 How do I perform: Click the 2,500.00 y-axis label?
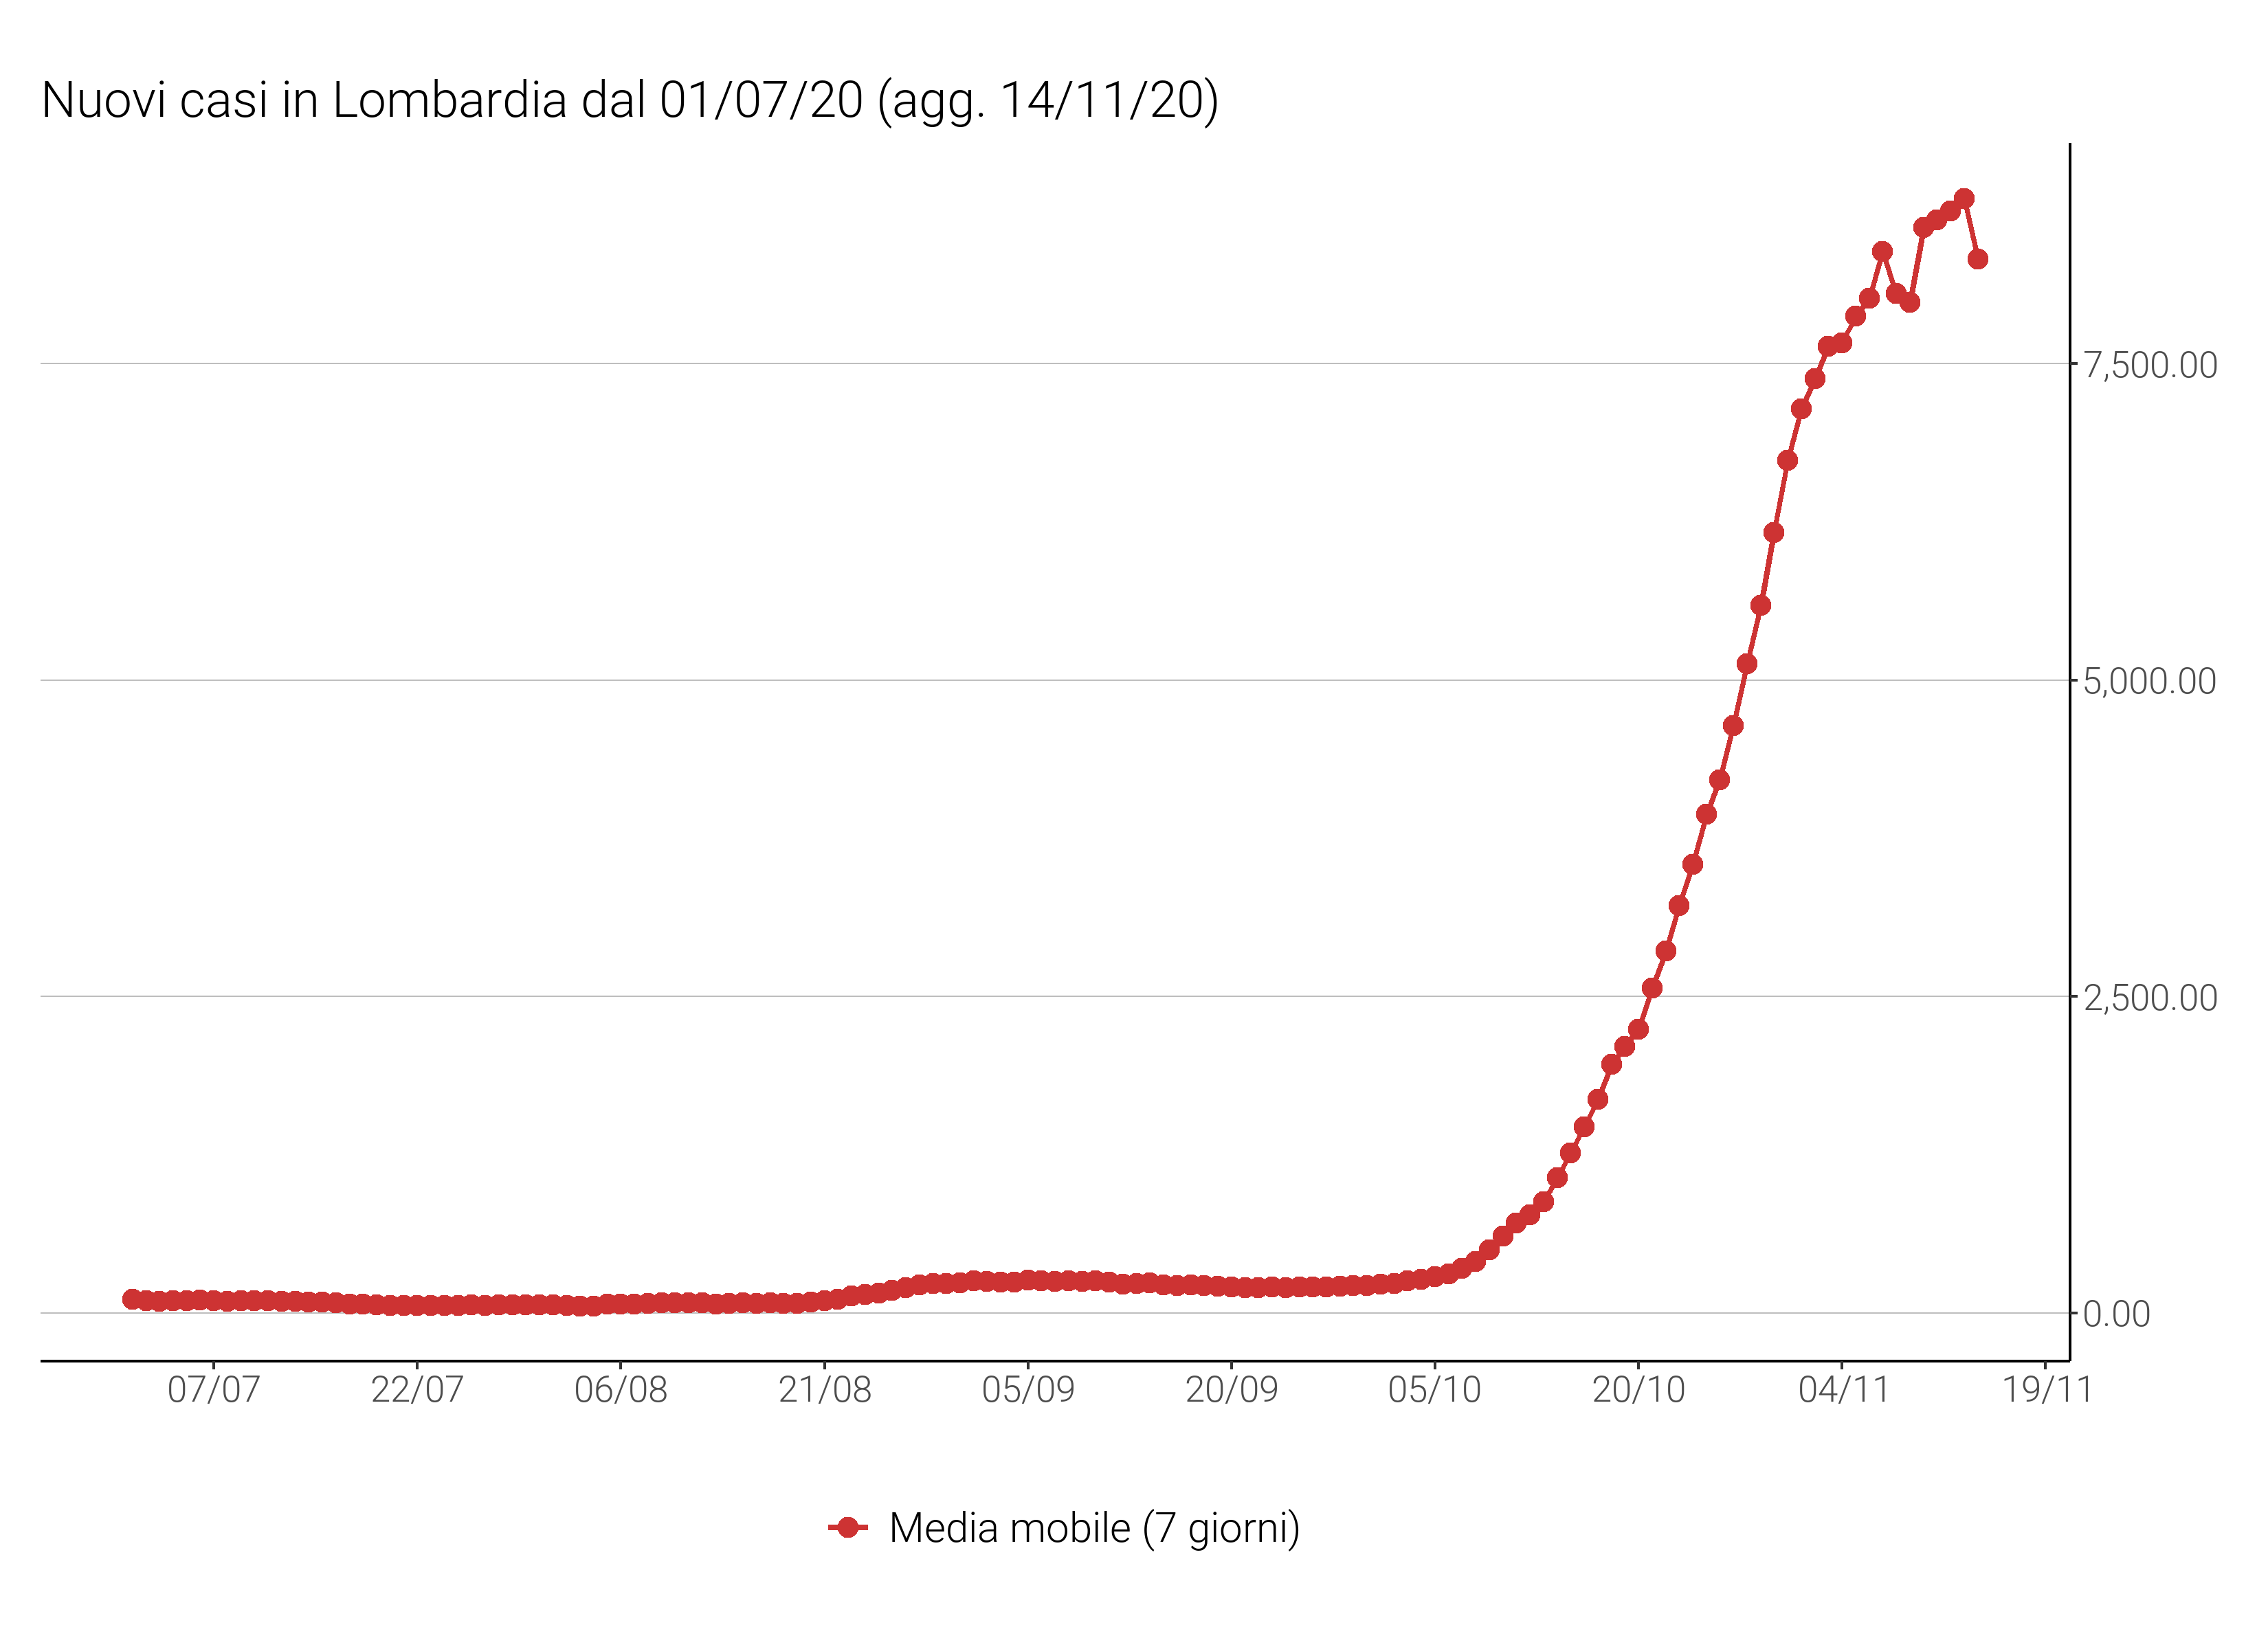point(2150,998)
